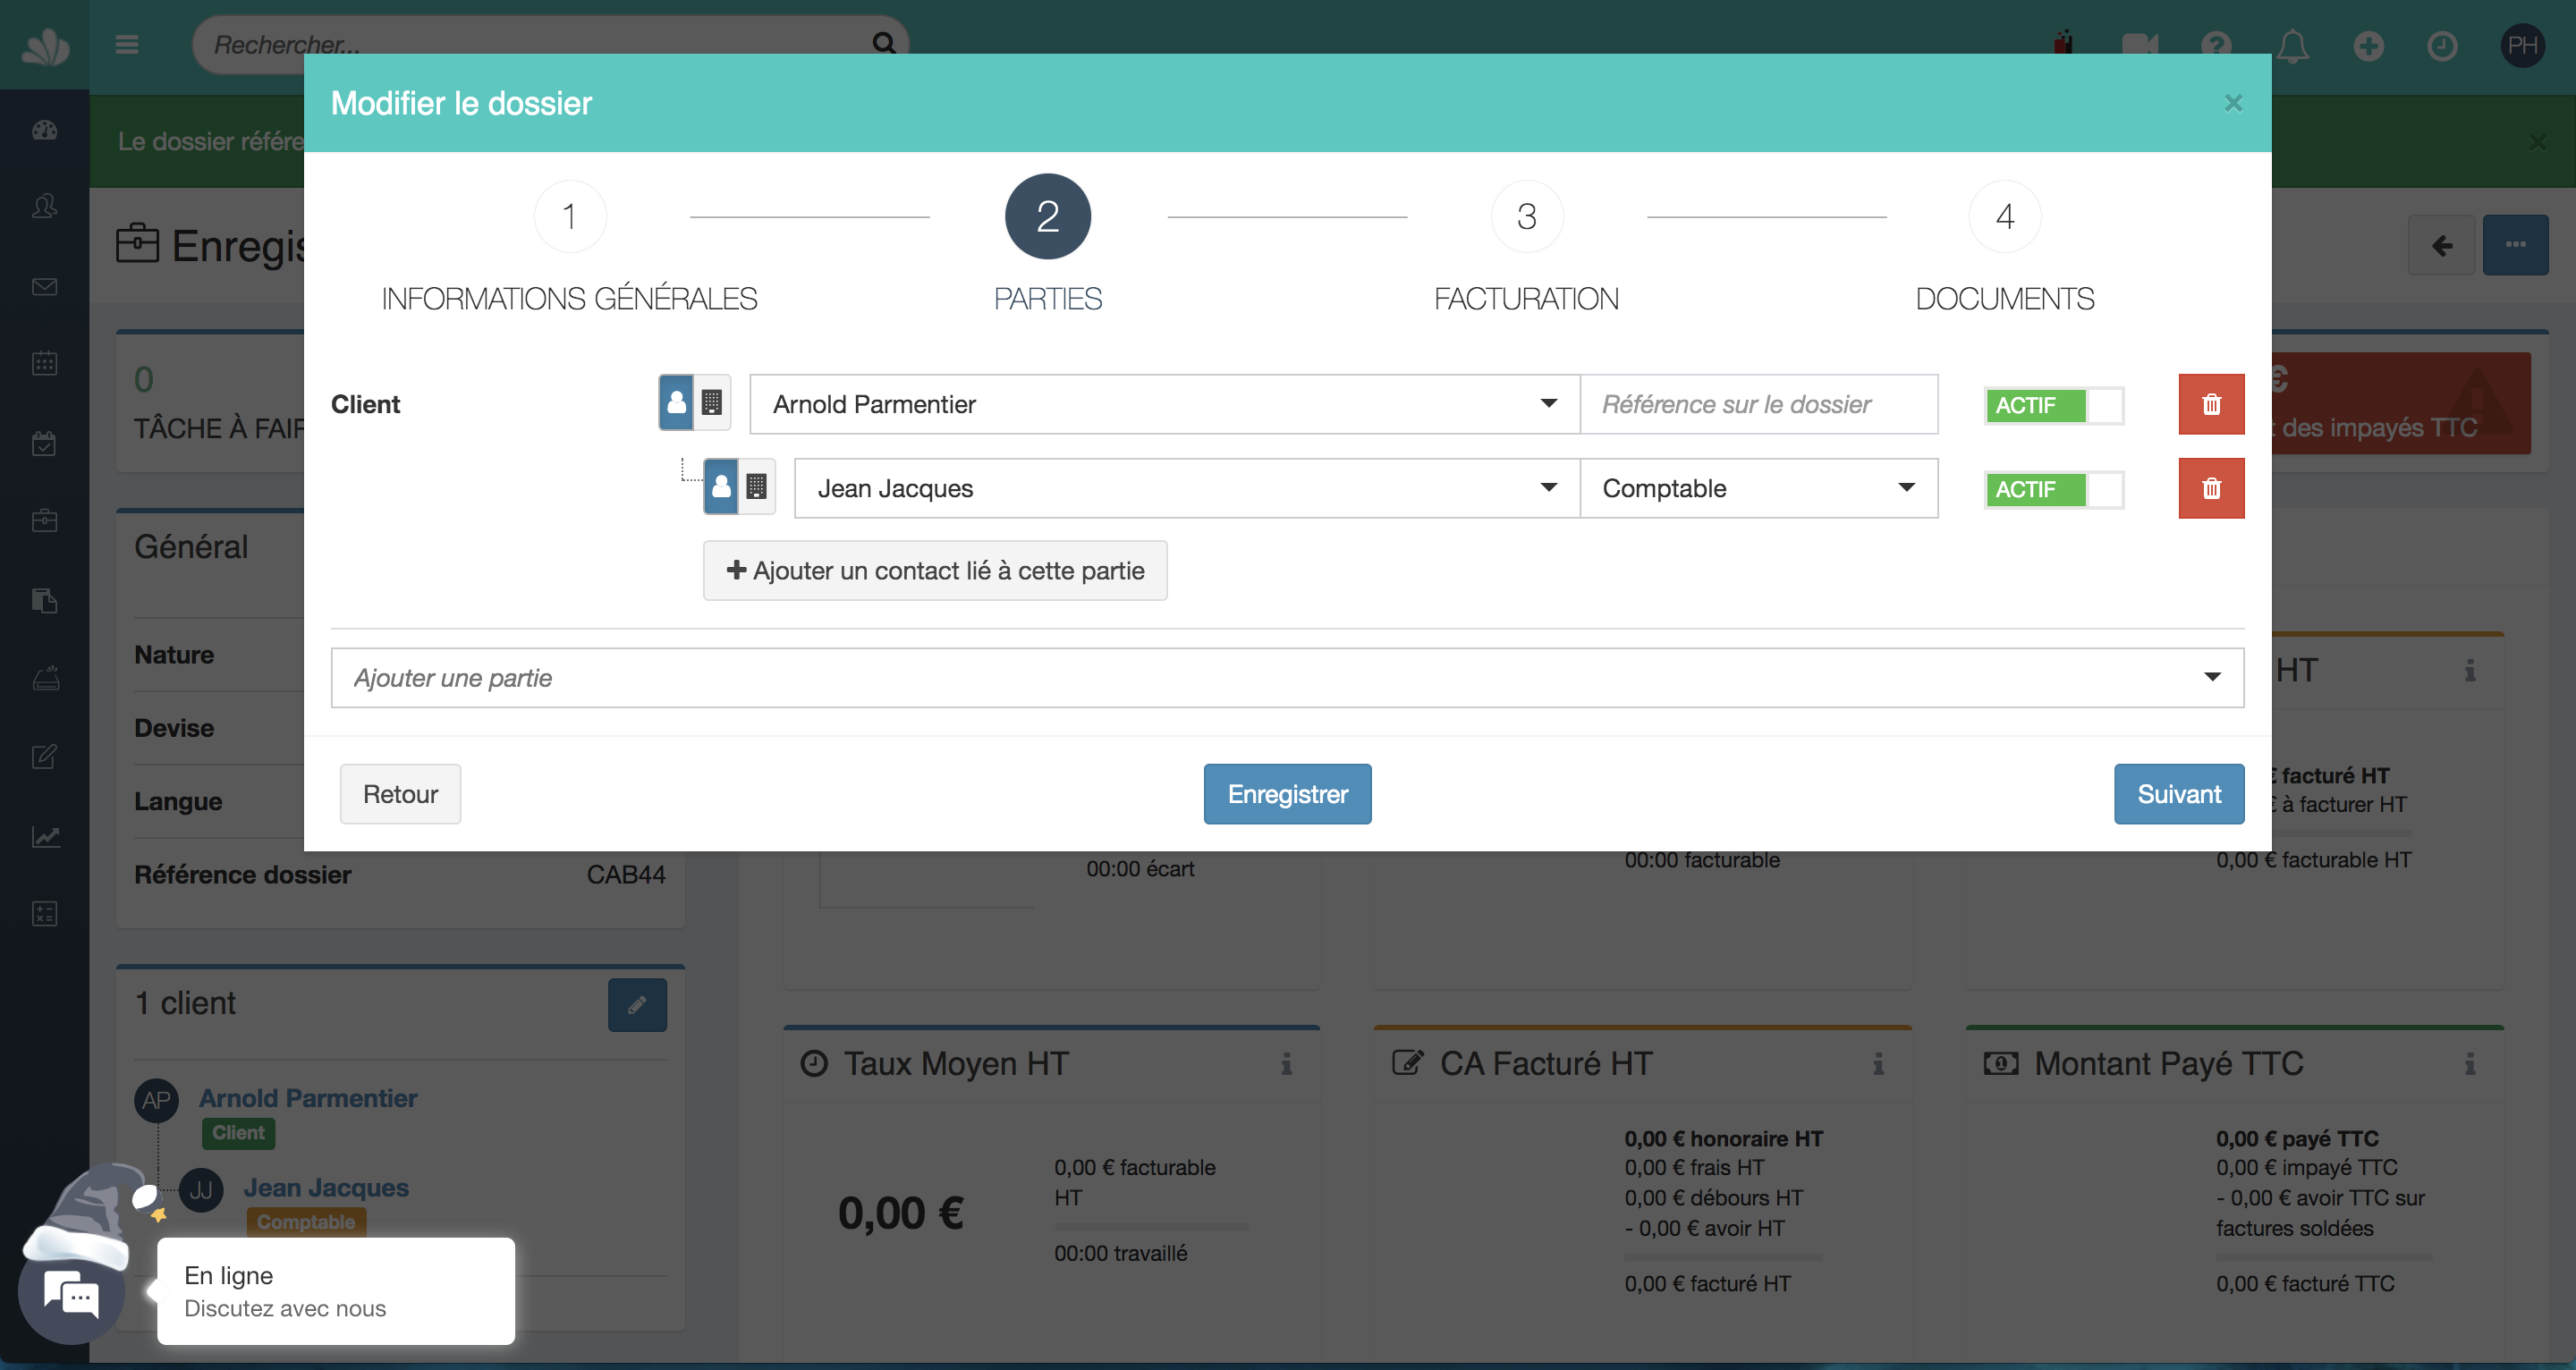Click the pencil edit button in client panel
The width and height of the screenshot is (2576, 1370).
point(637,1005)
